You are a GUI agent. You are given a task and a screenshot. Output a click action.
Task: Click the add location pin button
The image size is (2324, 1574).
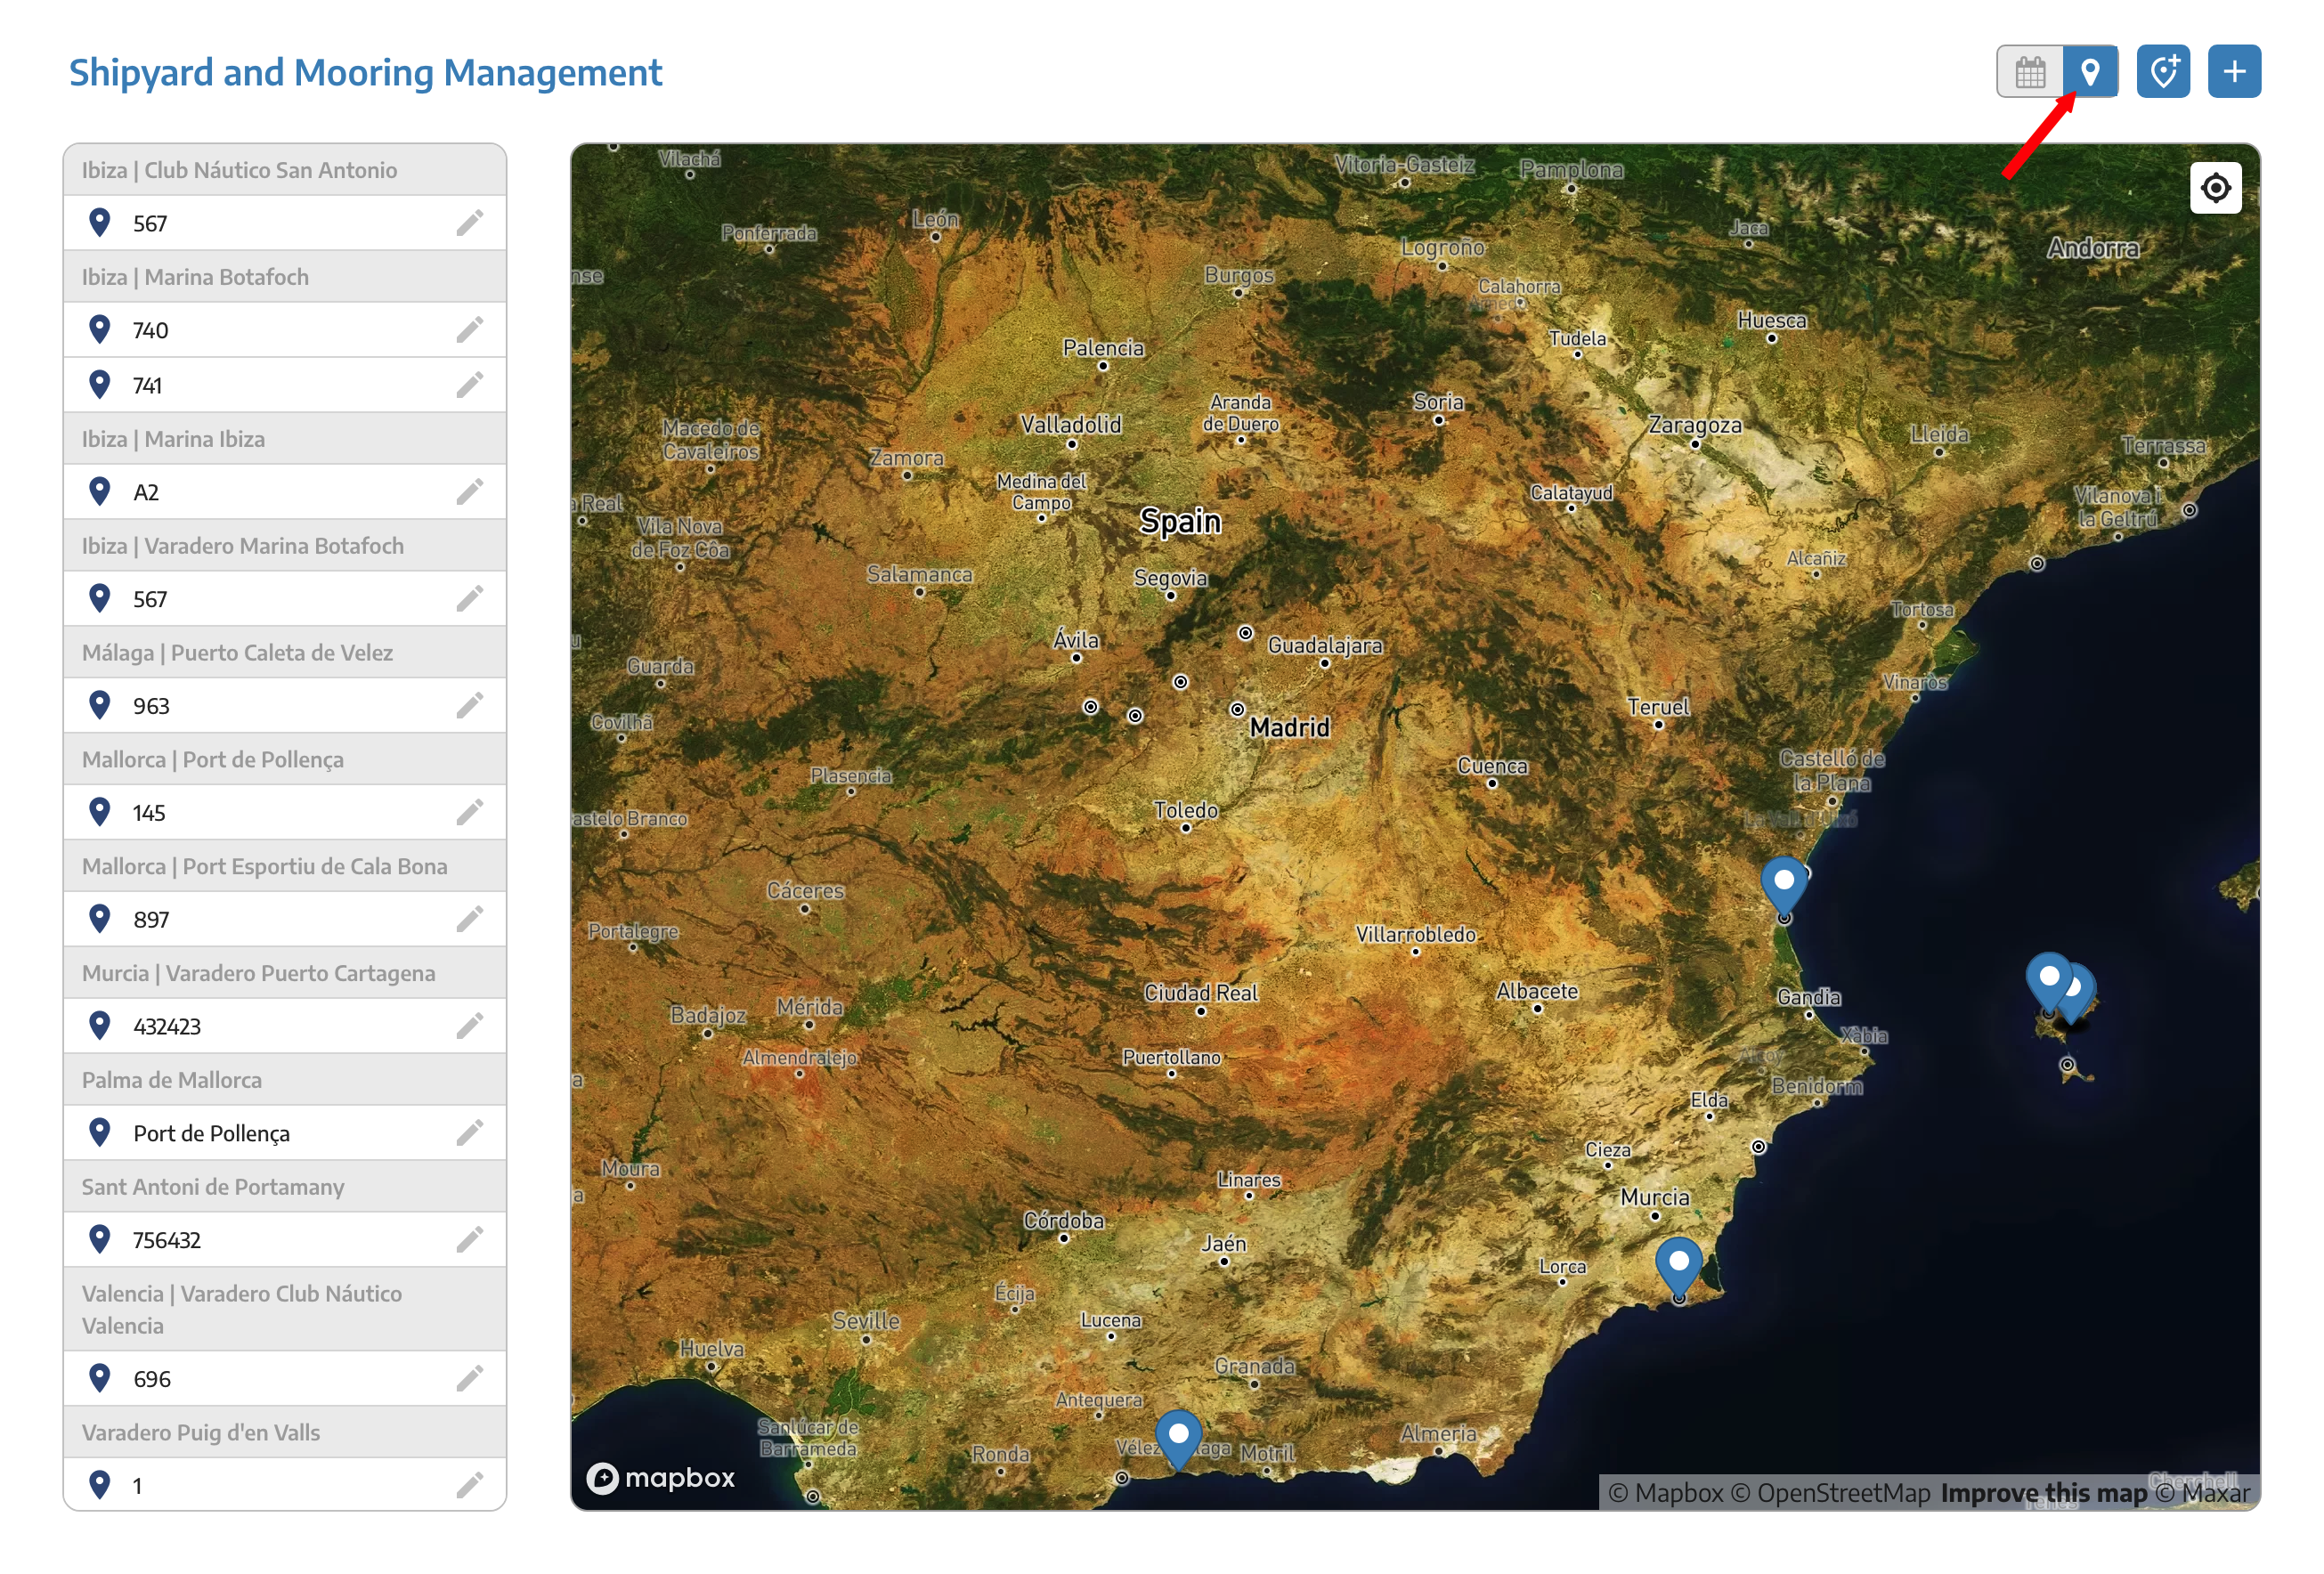pyautogui.click(x=2163, y=72)
